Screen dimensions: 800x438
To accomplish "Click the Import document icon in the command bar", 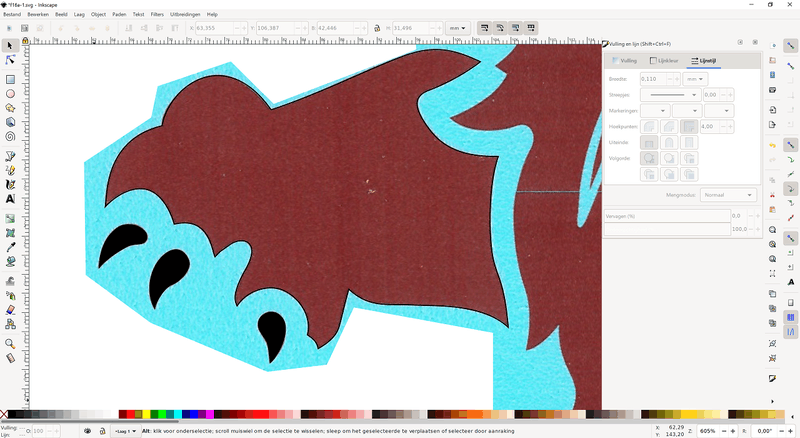I will click(772, 110).
